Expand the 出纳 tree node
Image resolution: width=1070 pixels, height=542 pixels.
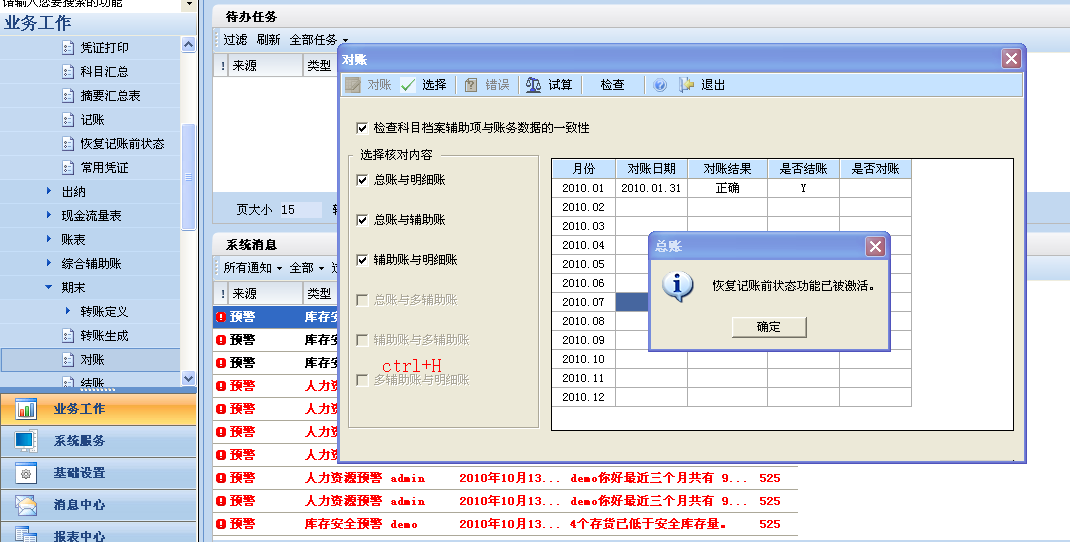[x=48, y=191]
